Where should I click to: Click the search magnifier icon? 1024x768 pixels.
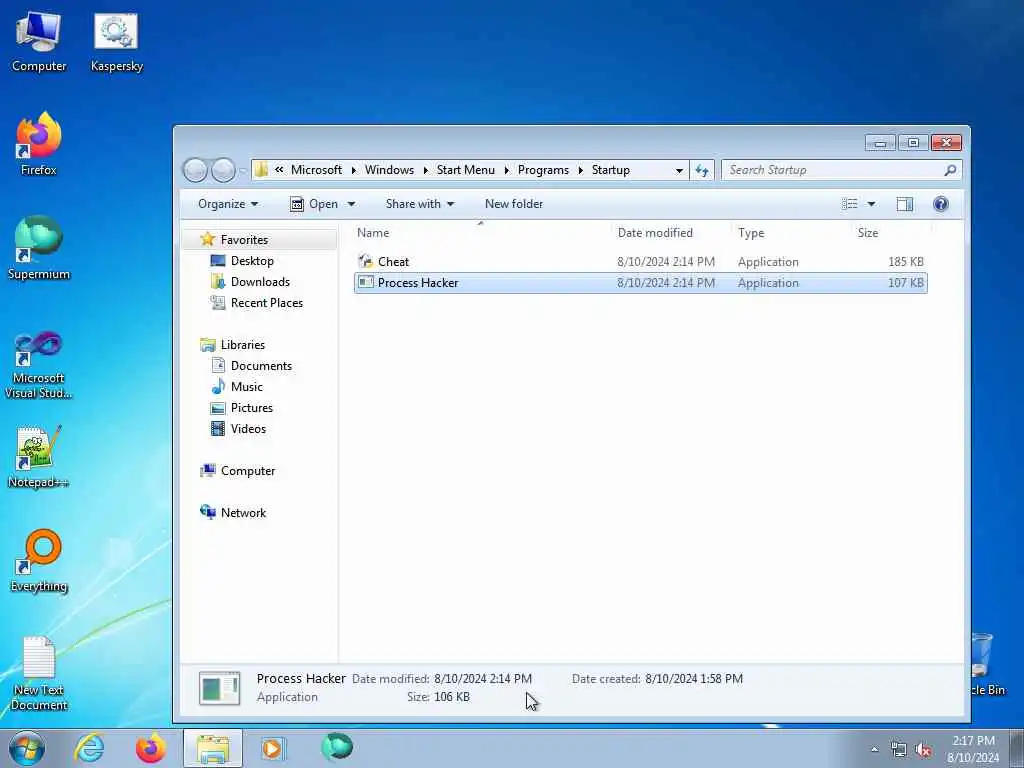pos(950,170)
